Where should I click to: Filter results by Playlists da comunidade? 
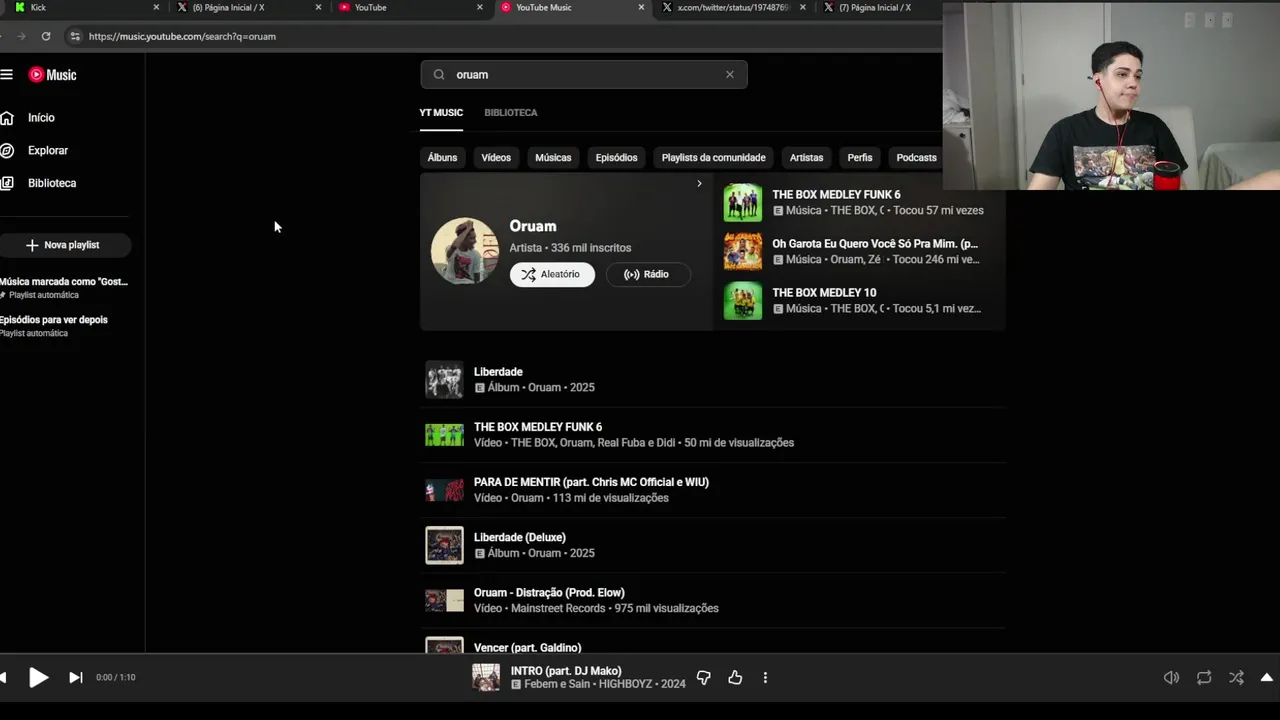point(713,158)
